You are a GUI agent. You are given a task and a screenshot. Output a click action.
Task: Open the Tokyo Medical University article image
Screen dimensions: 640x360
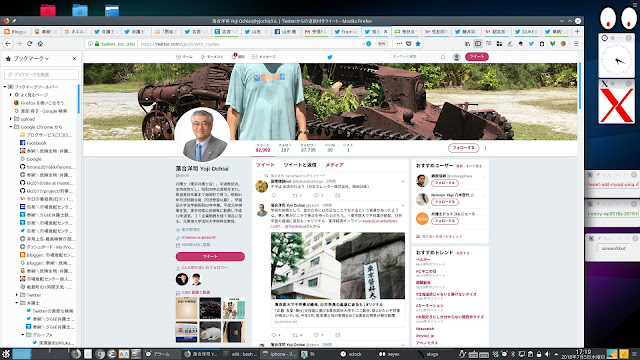click(x=338, y=266)
